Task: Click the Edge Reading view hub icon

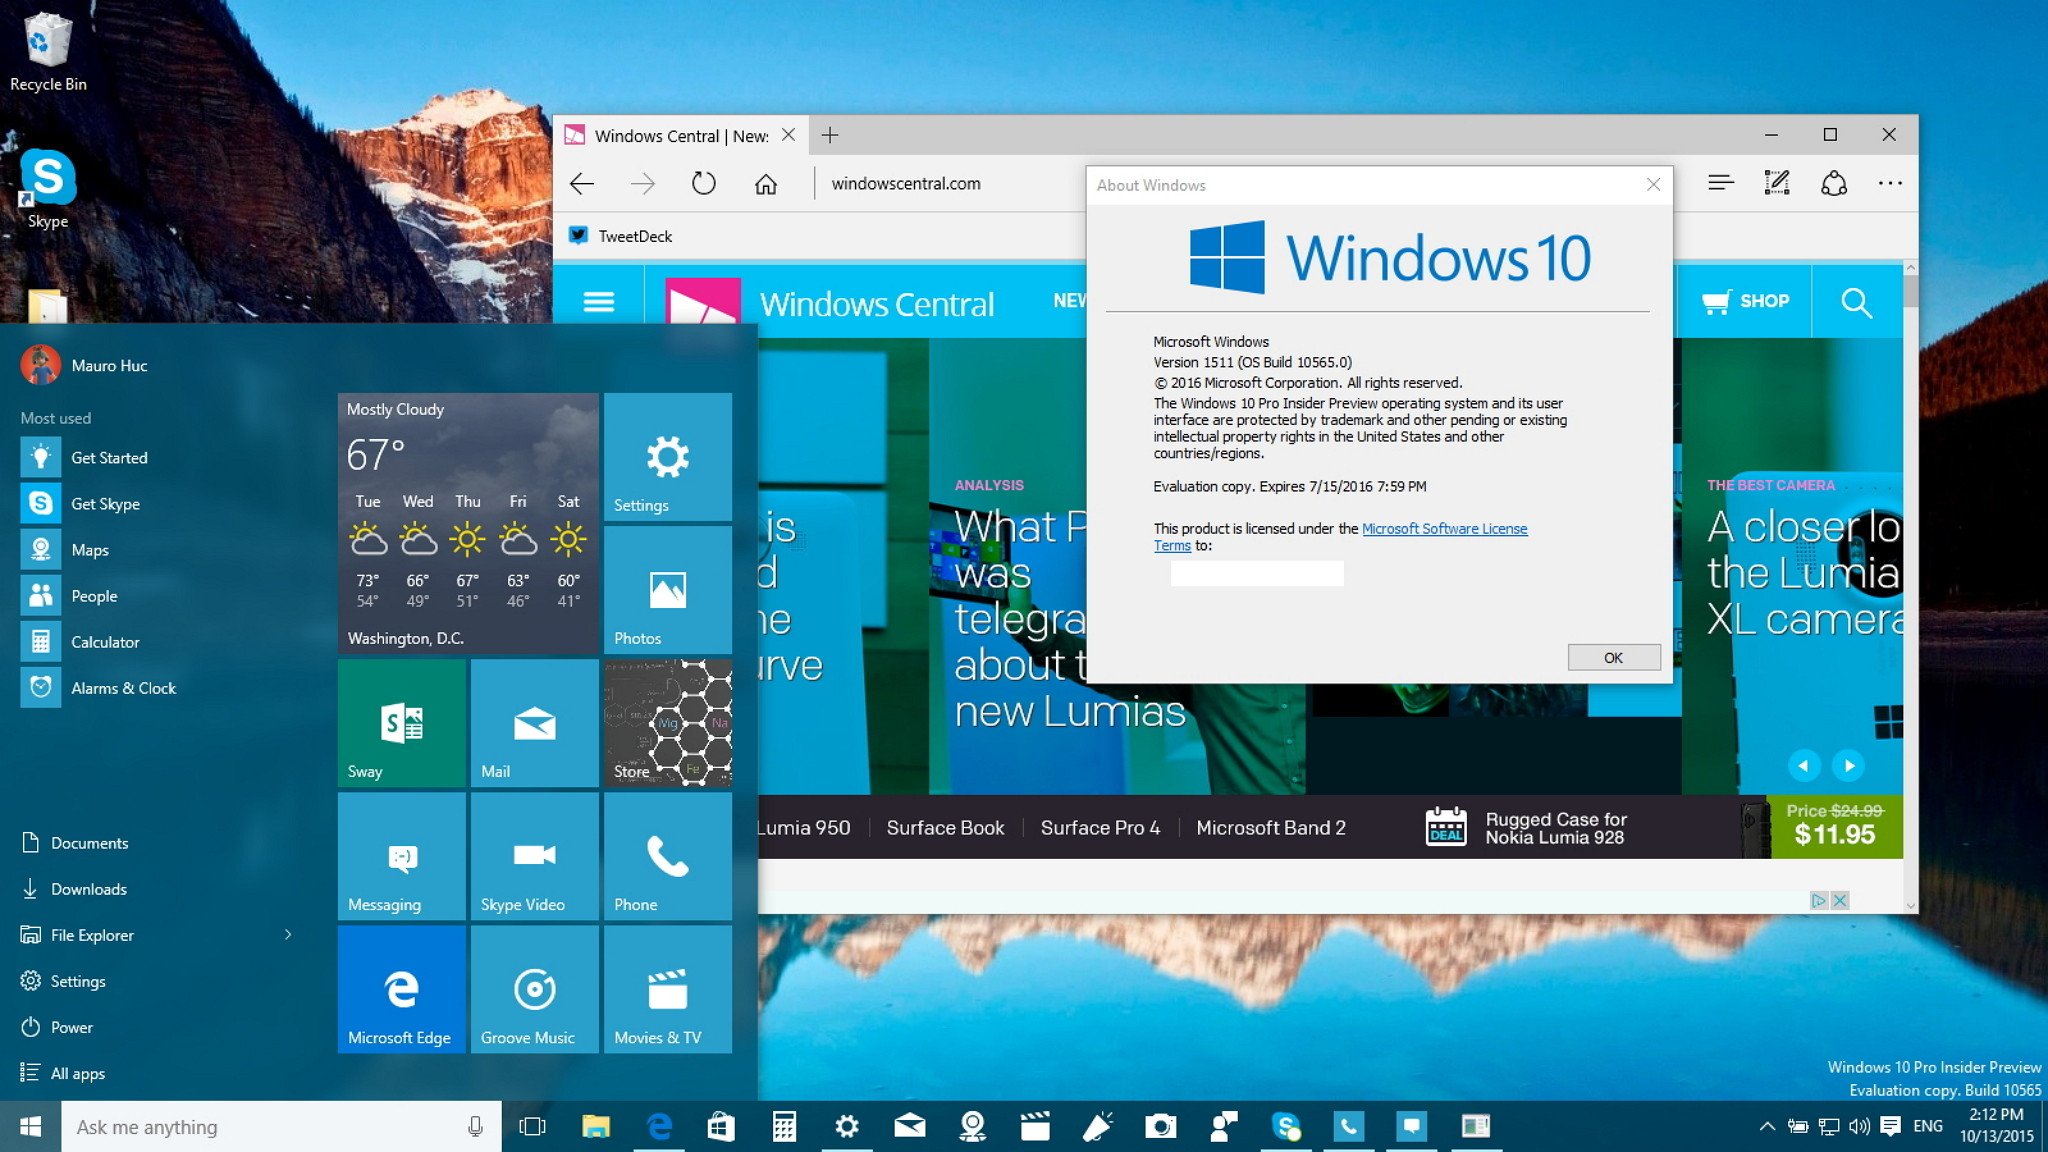Action: click(x=1720, y=183)
